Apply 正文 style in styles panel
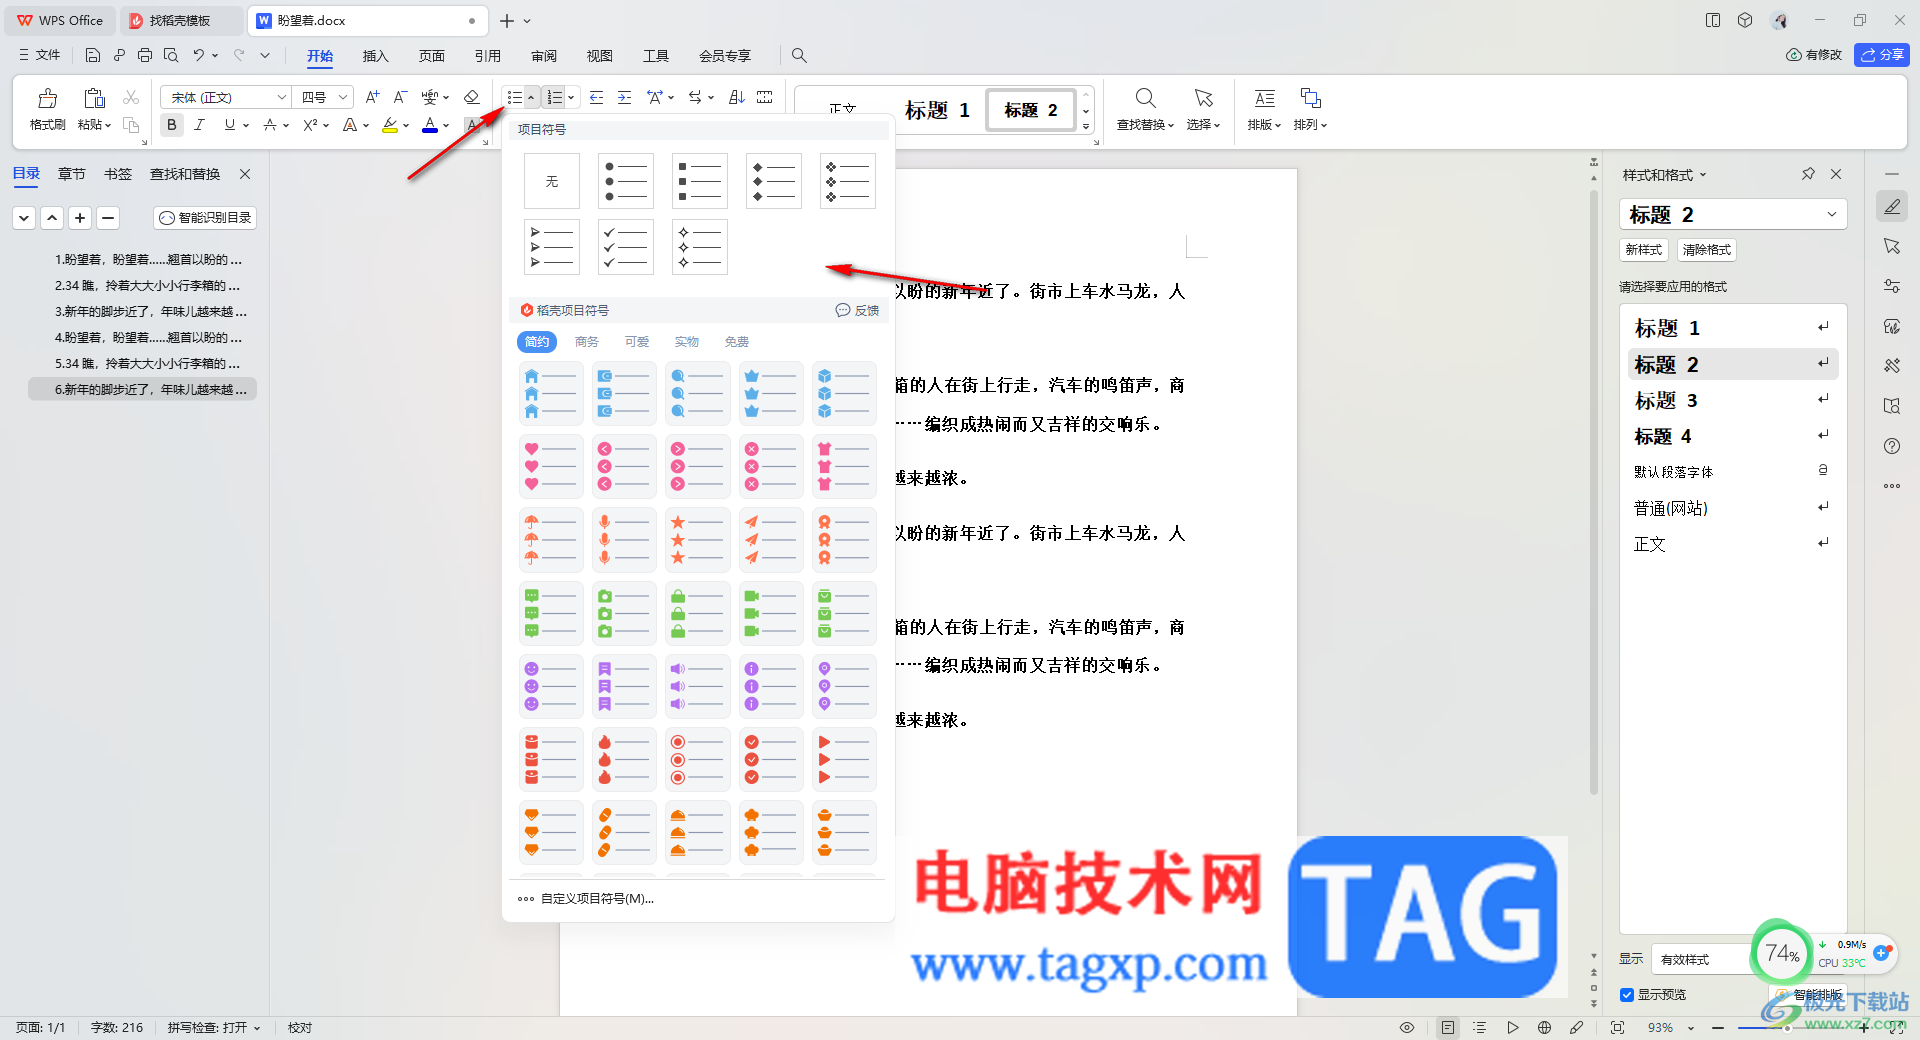 click(1733, 545)
